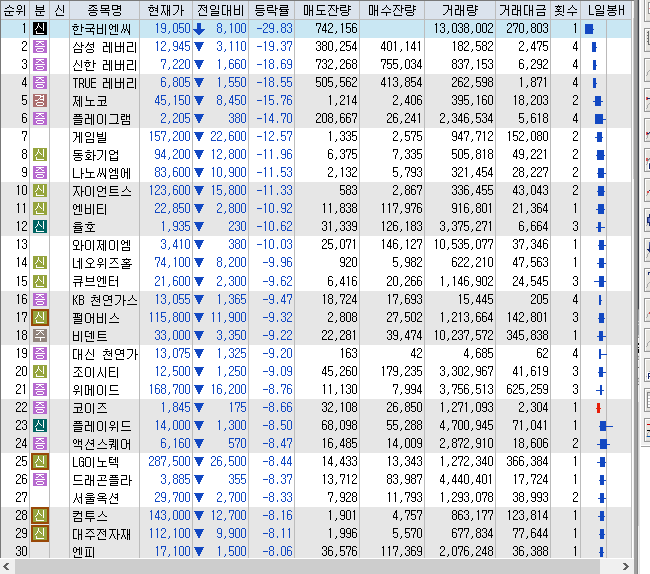Click the right arrow of horizontal scrollbar
Screen dimensions: 650x574
coord(626,567)
